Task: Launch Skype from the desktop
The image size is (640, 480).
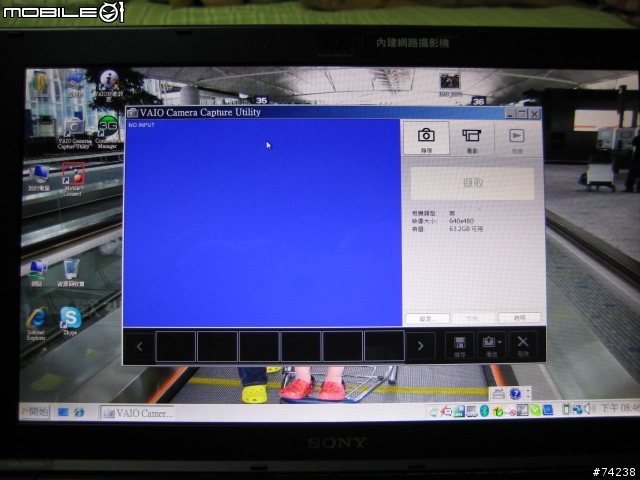Action: pos(71,321)
